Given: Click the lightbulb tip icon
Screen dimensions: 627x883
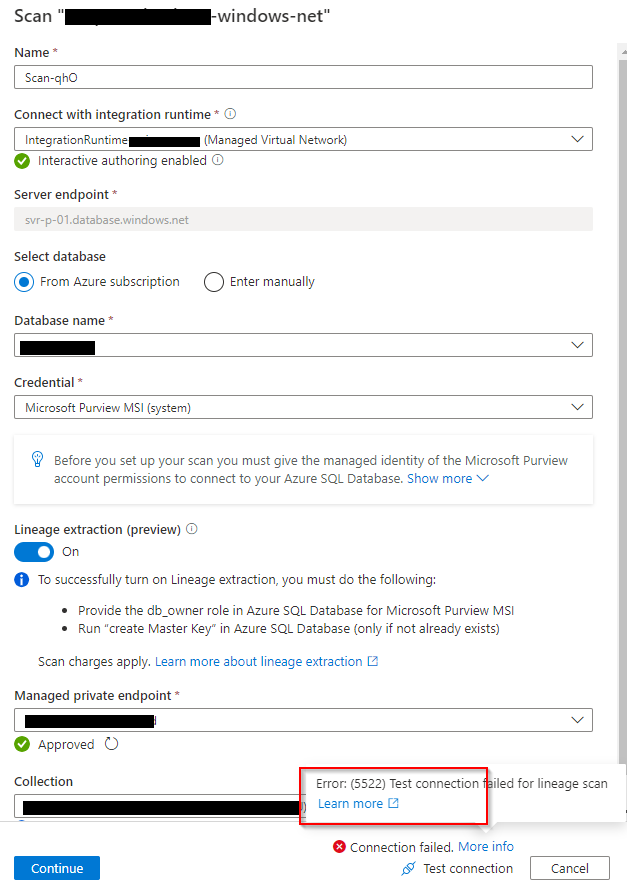Looking at the screenshot, I should pyautogui.click(x=37, y=460).
